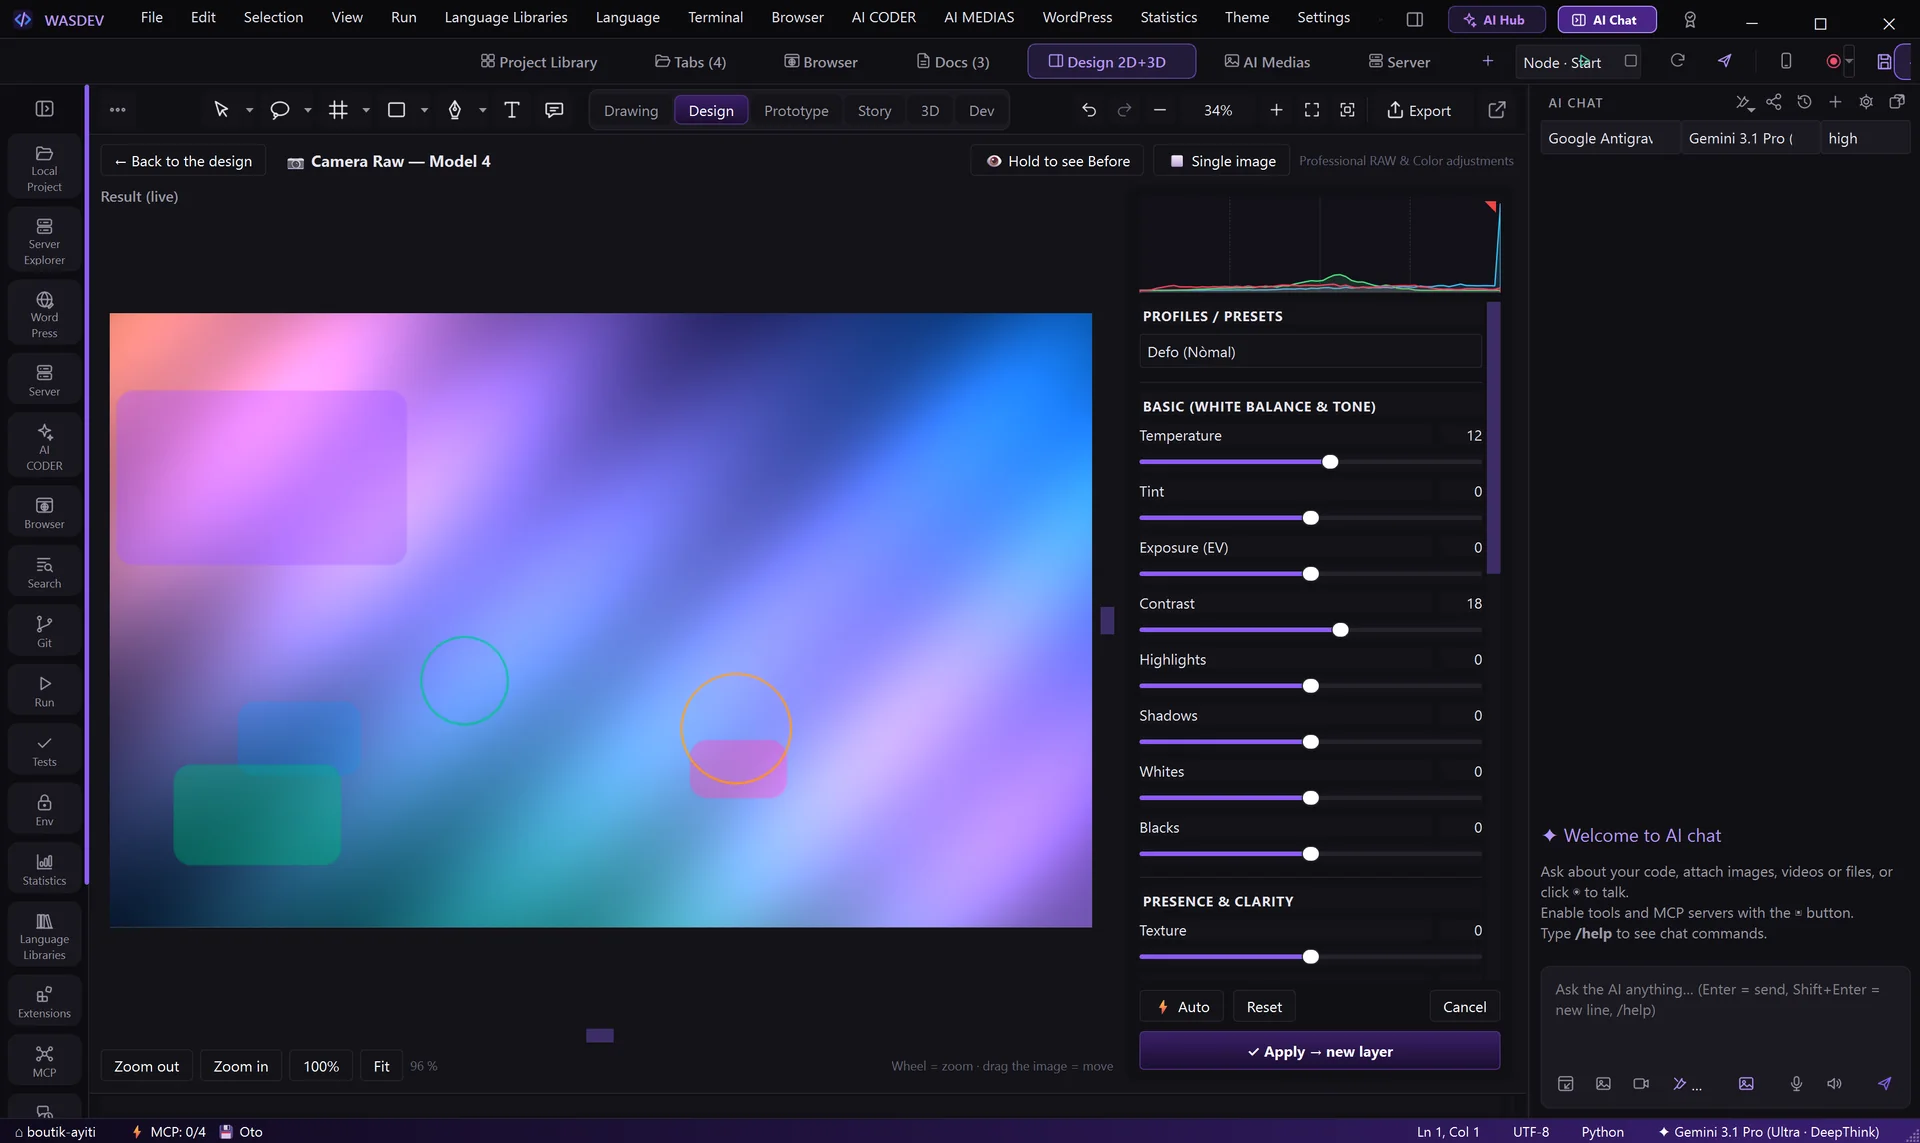Viewport: 1920px width, 1143px height.
Task: Select the Rectangle shape tool
Action: coord(396,110)
